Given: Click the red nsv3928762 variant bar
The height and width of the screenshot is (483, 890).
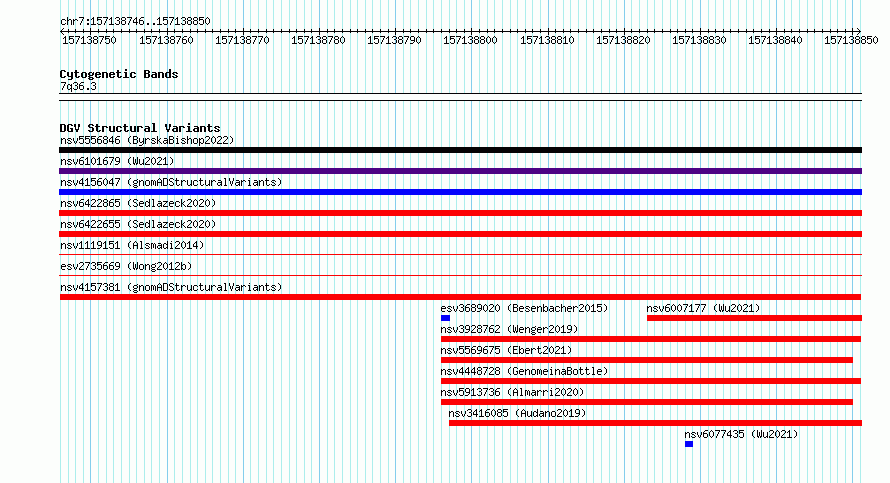Looking at the screenshot, I should 651,339.
